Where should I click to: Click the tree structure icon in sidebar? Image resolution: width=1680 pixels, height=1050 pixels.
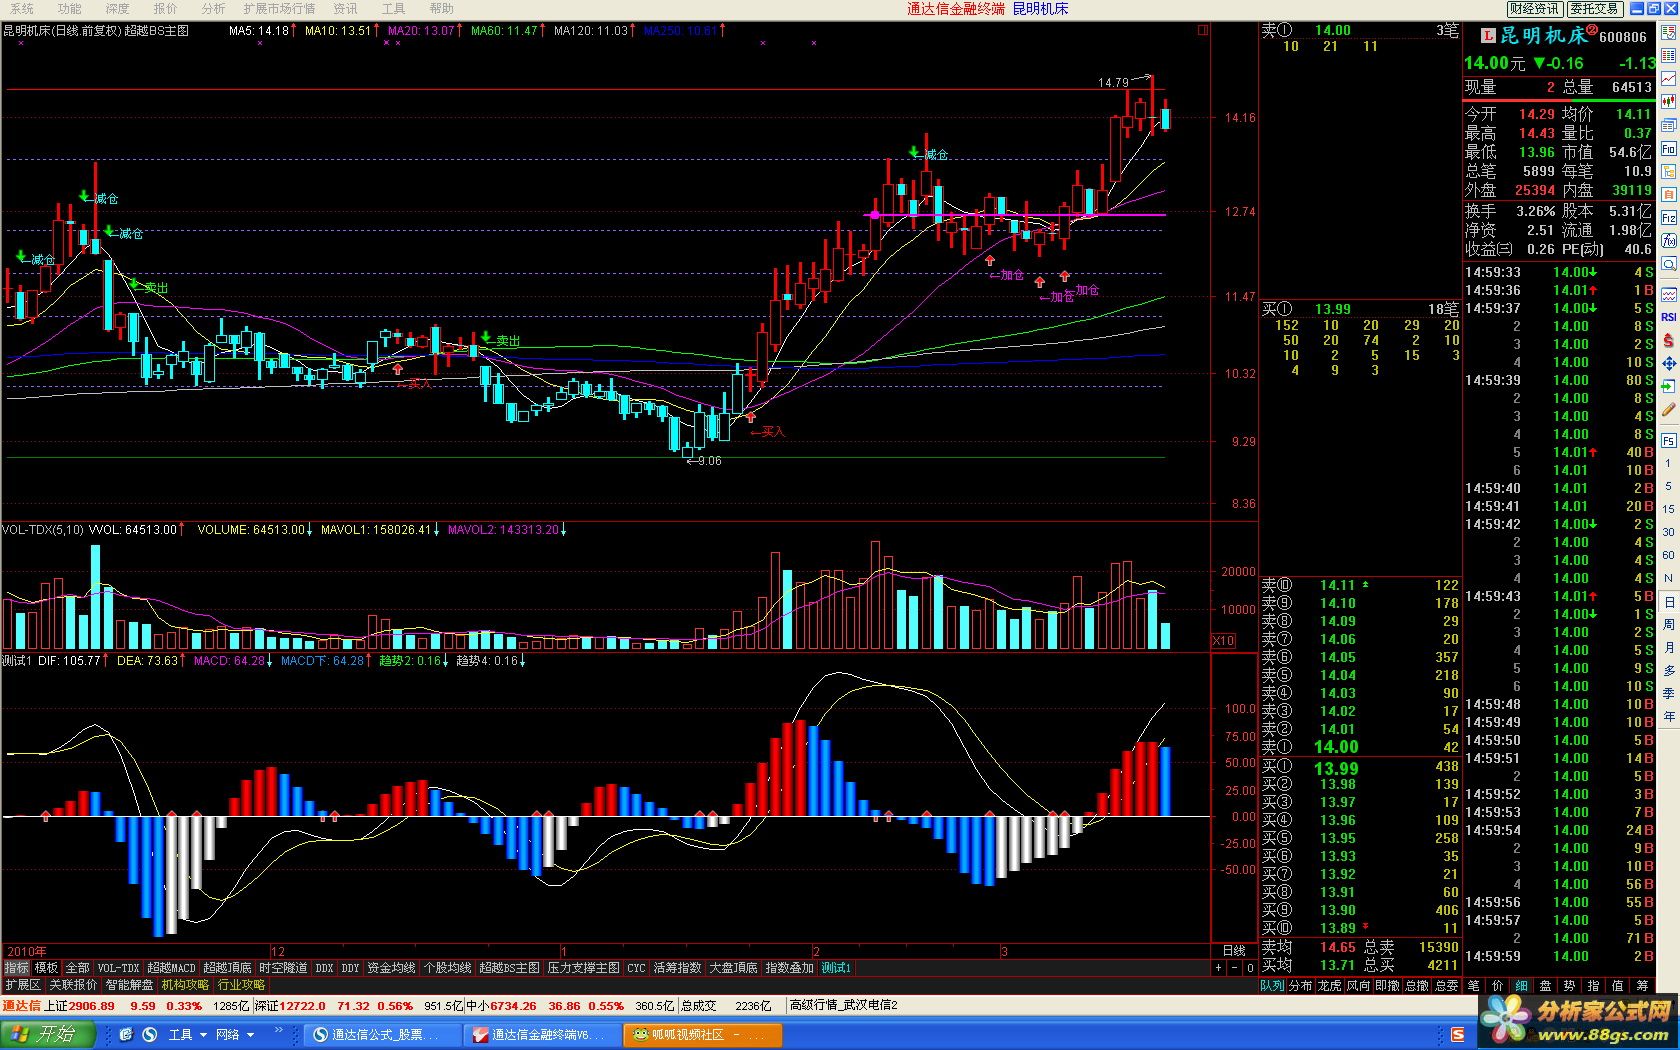tap(1668, 172)
